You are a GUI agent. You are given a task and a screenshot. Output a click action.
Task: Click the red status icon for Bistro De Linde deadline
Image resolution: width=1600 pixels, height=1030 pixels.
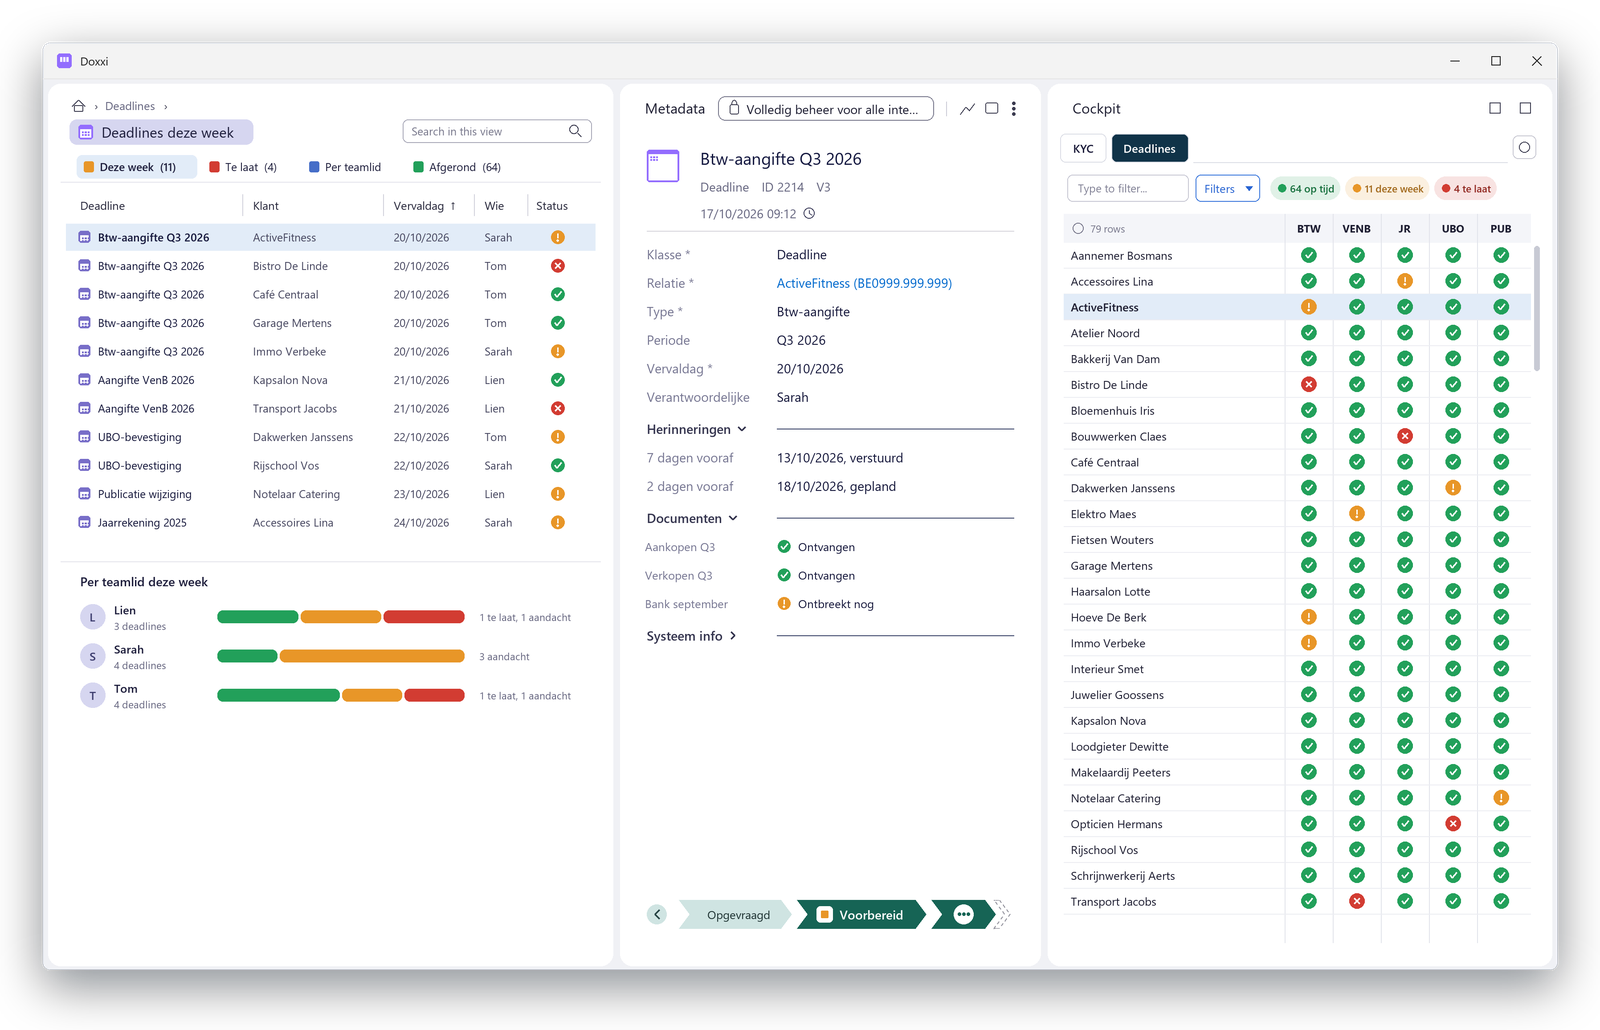(x=558, y=266)
